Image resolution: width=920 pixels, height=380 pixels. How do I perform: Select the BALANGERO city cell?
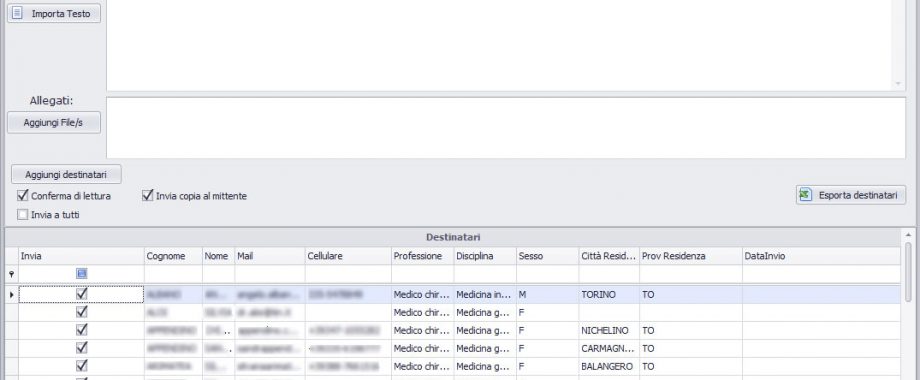(609, 367)
